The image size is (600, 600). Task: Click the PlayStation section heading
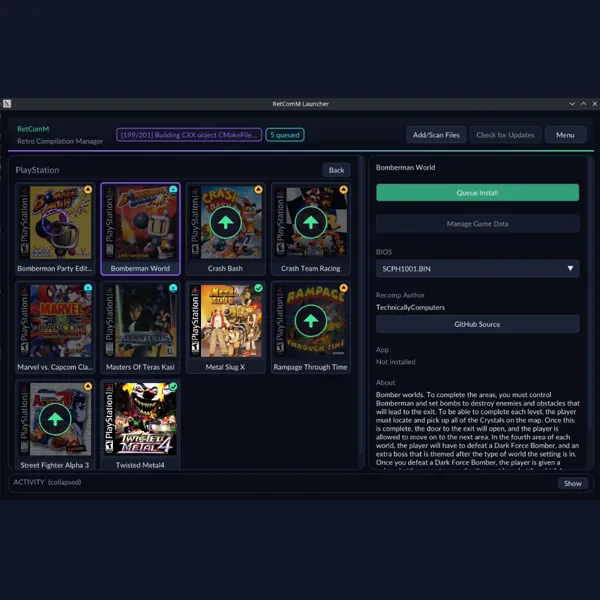(x=37, y=170)
